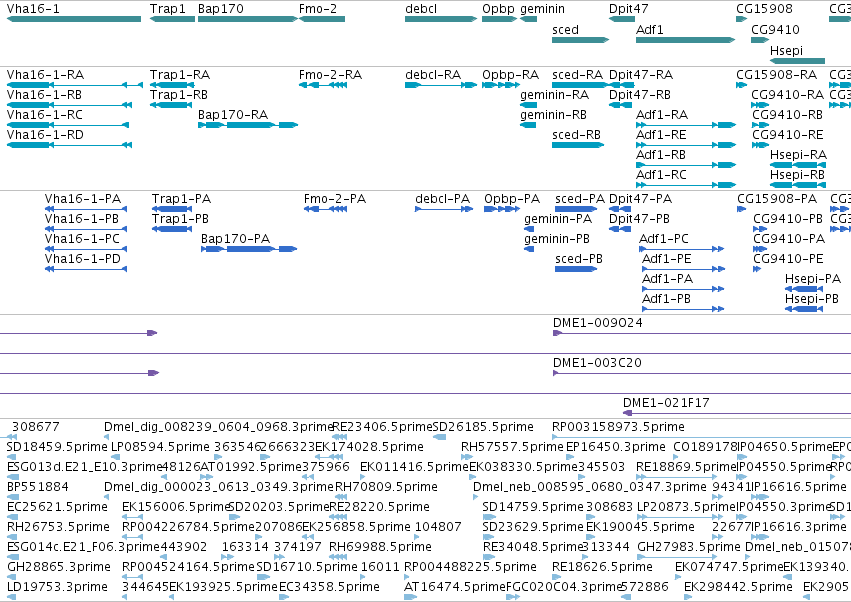Viewport: 851px width, 602px height.
Task: Select the sced-PB protein label
Action: click(x=579, y=259)
